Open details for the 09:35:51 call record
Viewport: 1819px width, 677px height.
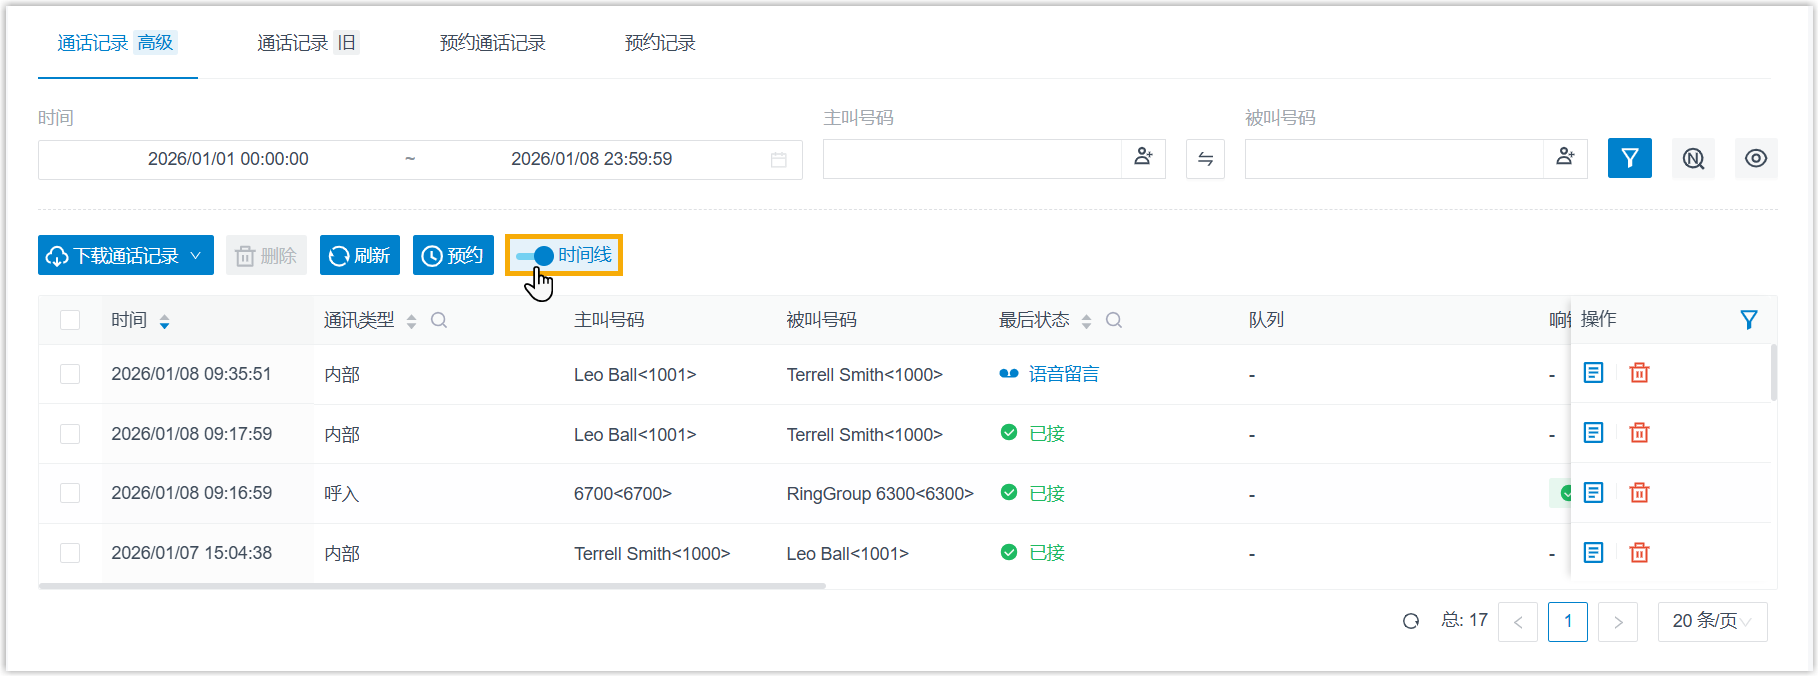click(1593, 373)
